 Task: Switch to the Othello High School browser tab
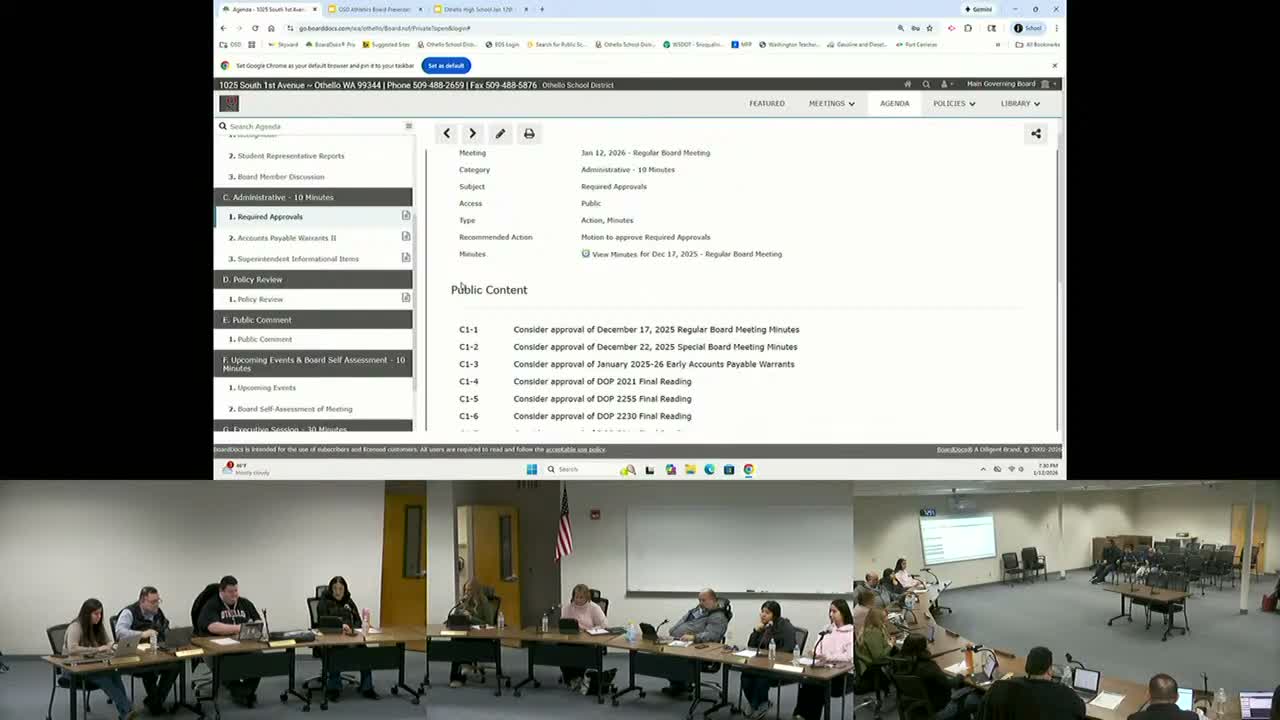[480, 9]
